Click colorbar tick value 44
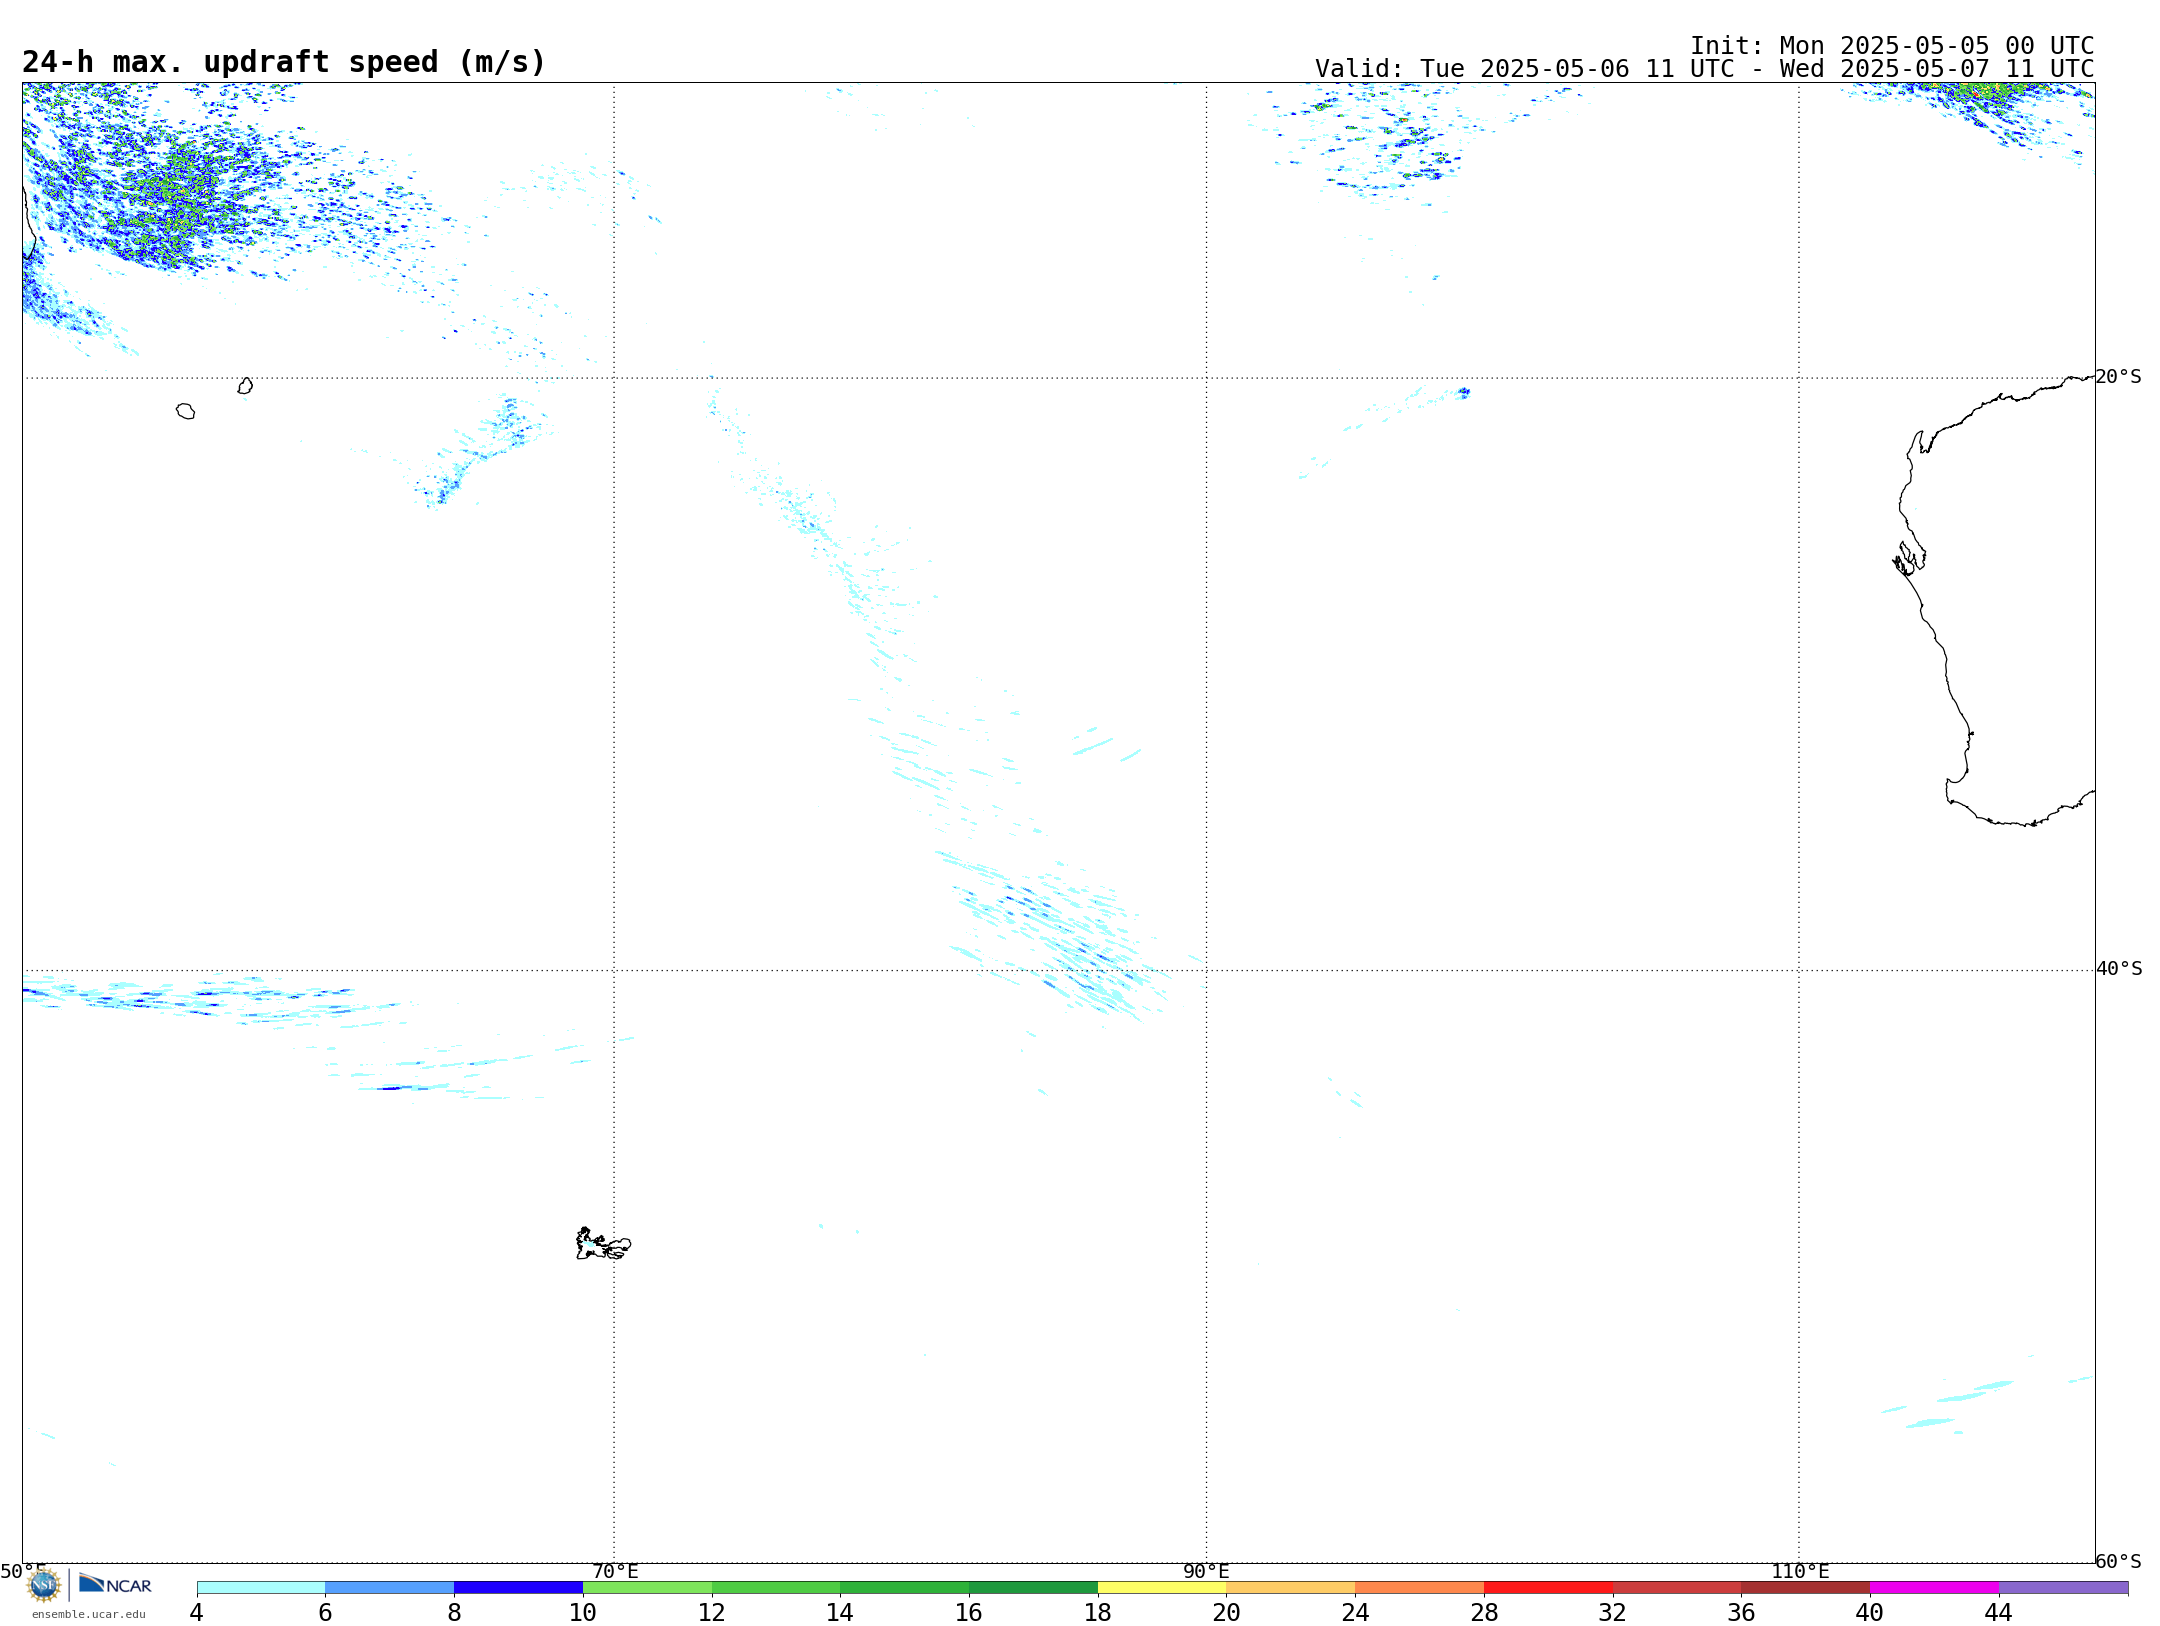Viewport: 2160px width, 1626px height. point(1998,1612)
